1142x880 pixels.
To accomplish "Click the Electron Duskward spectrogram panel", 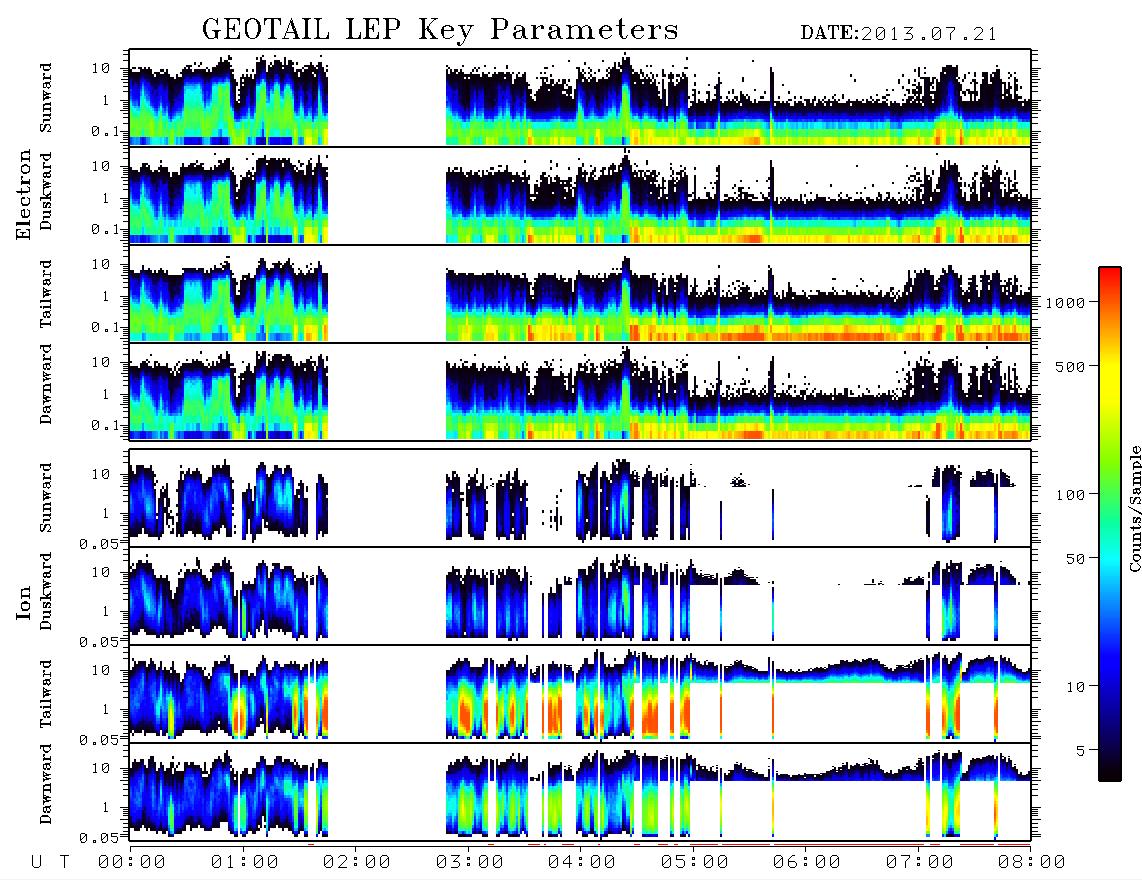I will tap(580, 196).
